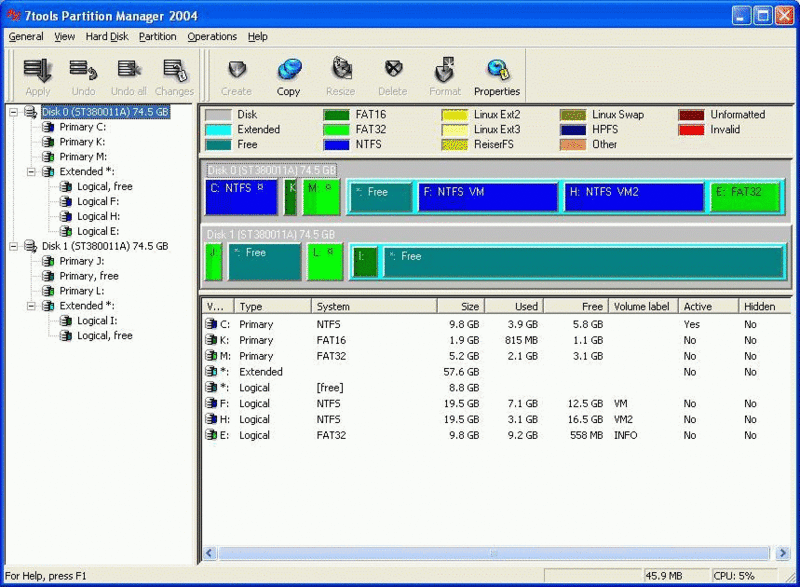Screen dimensions: 800x587
Task: Sort the list by Active column header
Action: 708,307
